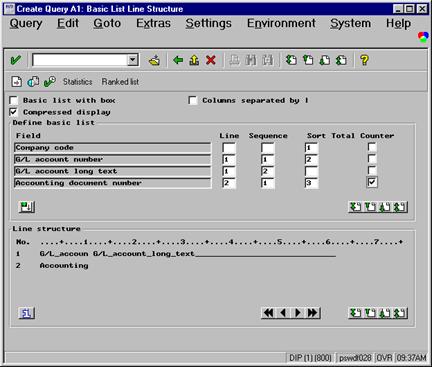Click Line field for G/L account number
The image size is (432, 367).
pos(229,159)
